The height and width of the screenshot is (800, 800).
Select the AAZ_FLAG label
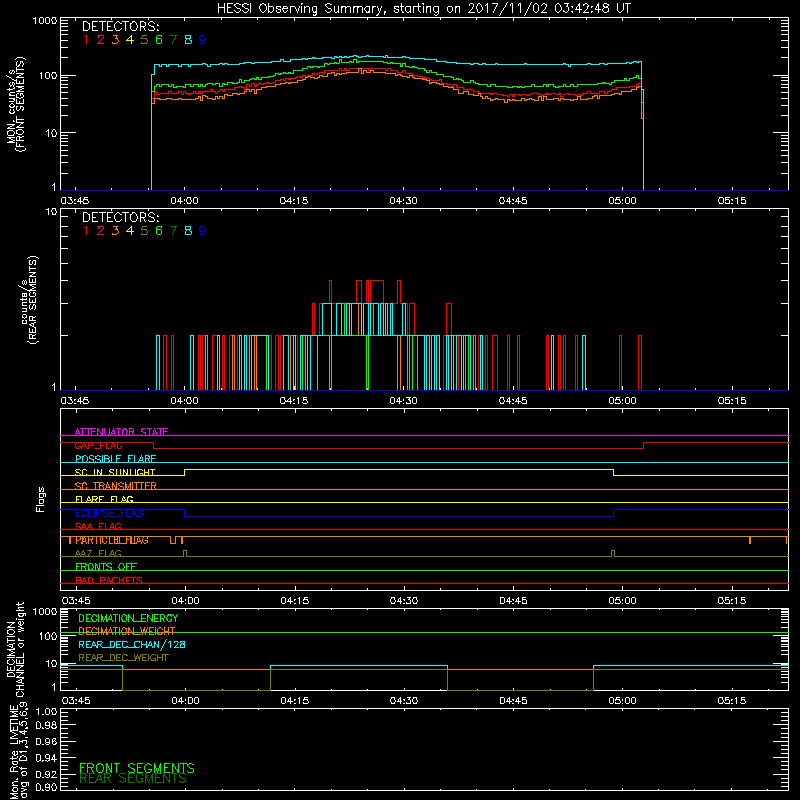tap(98, 554)
